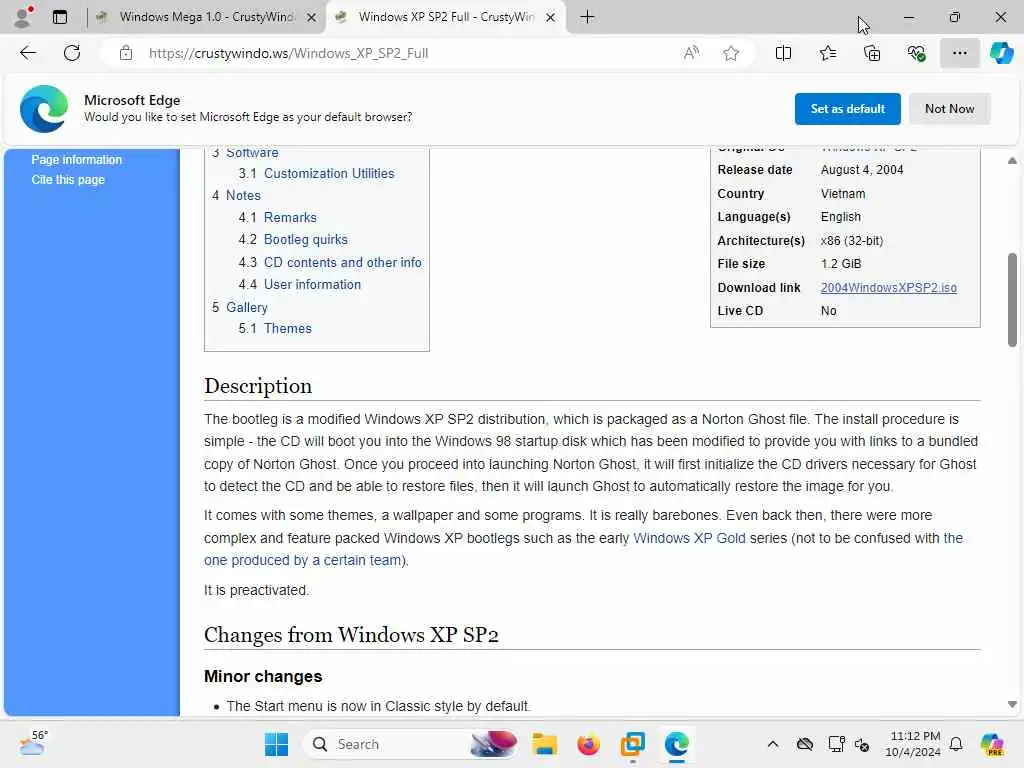The height and width of the screenshot is (768, 1024).
Task: Click the 'August 4, 2004' release date
Action: 861,170
